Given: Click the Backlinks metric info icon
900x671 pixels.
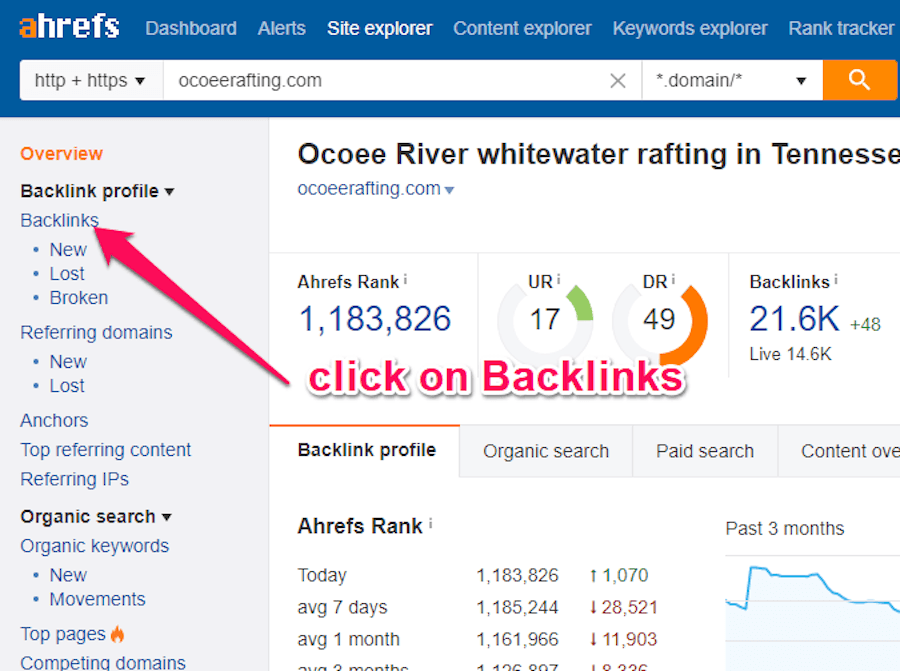Looking at the screenshot, I should click(836, 277).
